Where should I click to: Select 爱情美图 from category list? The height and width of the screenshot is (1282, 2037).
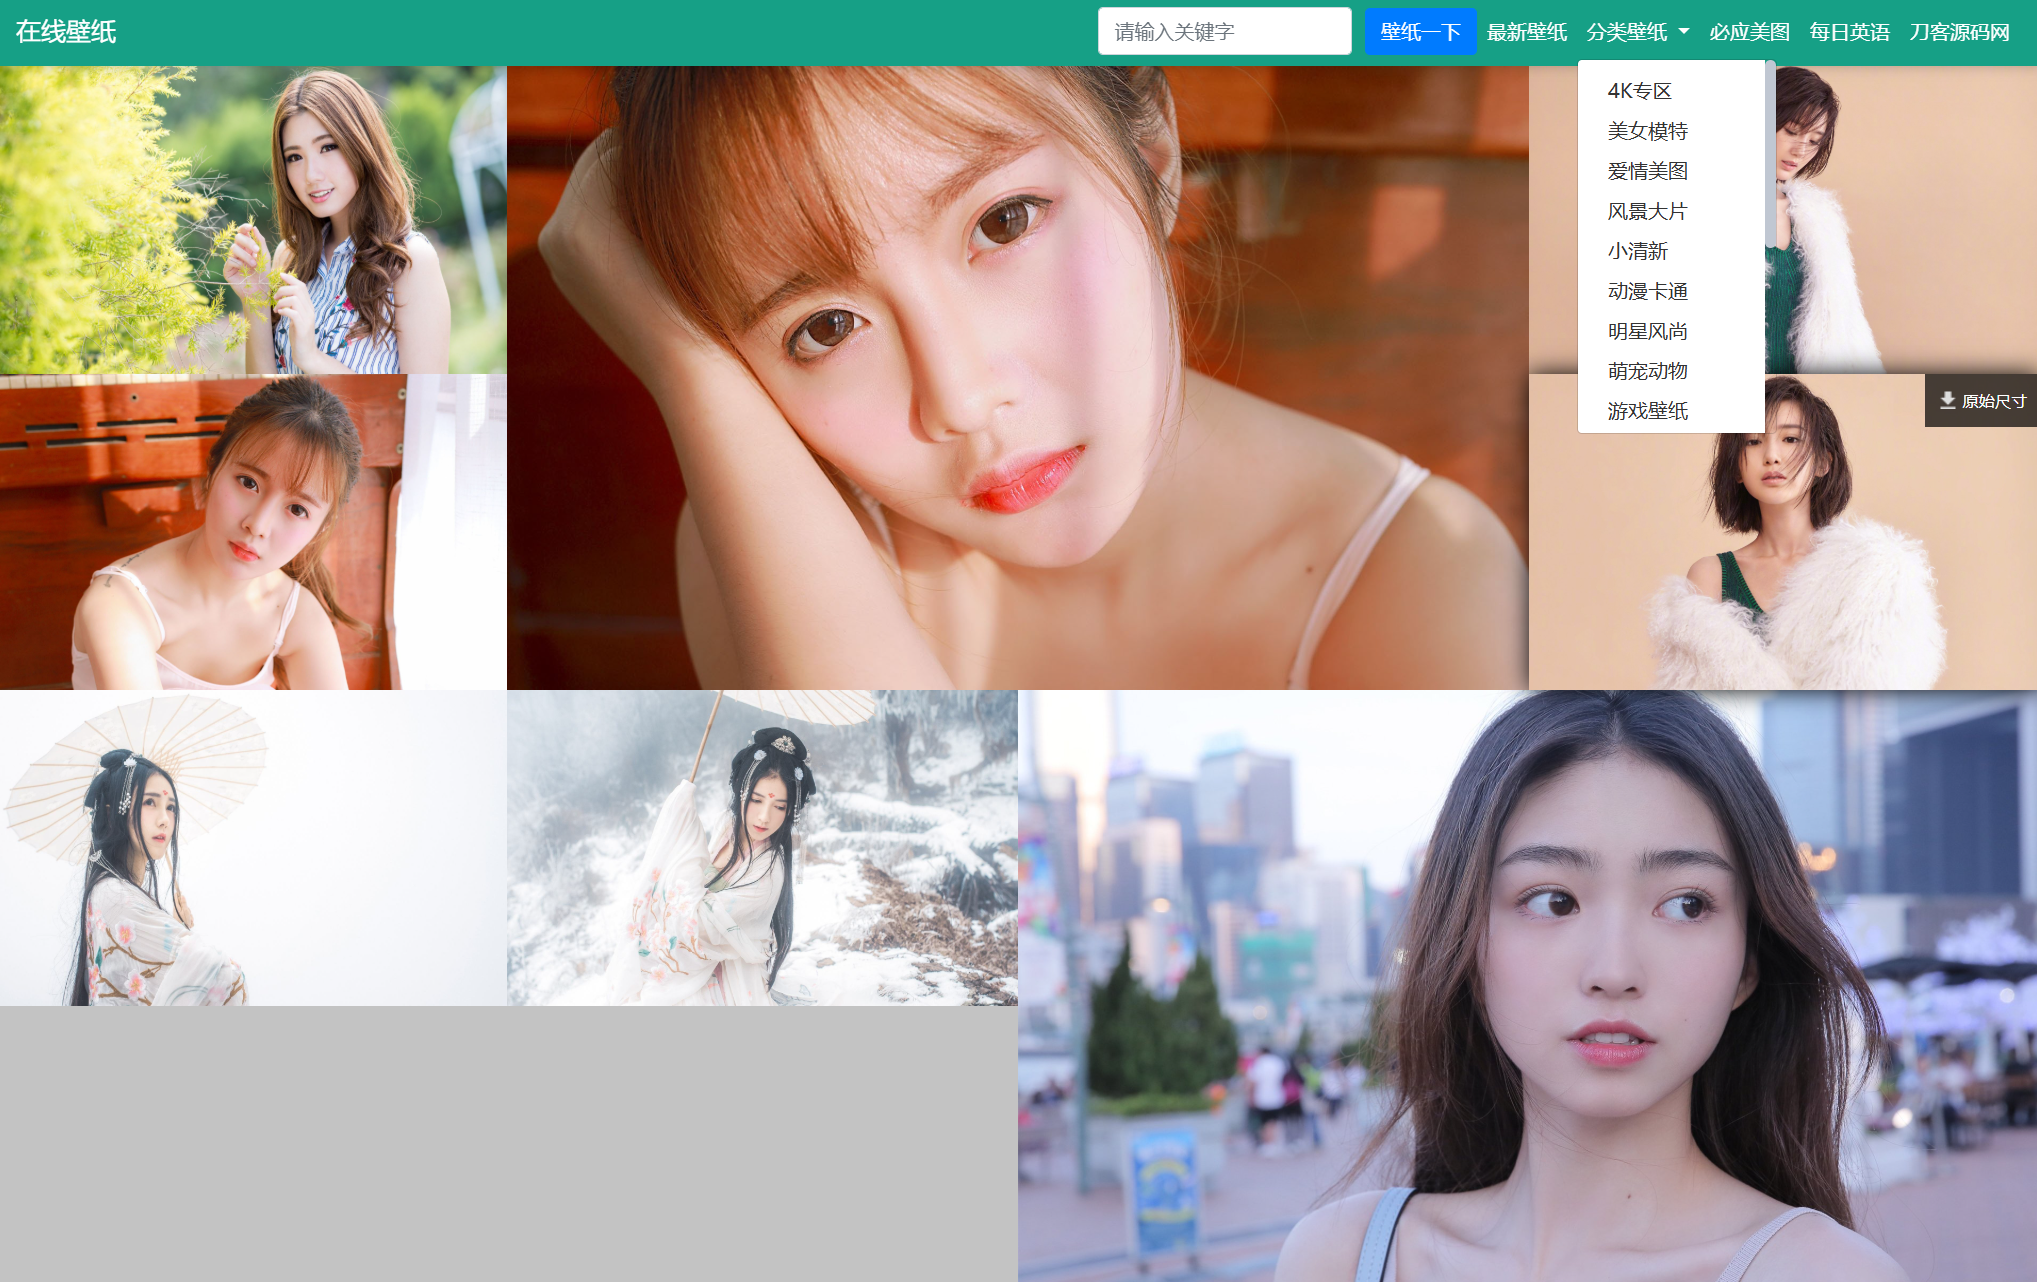pyautogui.click(x=1648, y=170)
